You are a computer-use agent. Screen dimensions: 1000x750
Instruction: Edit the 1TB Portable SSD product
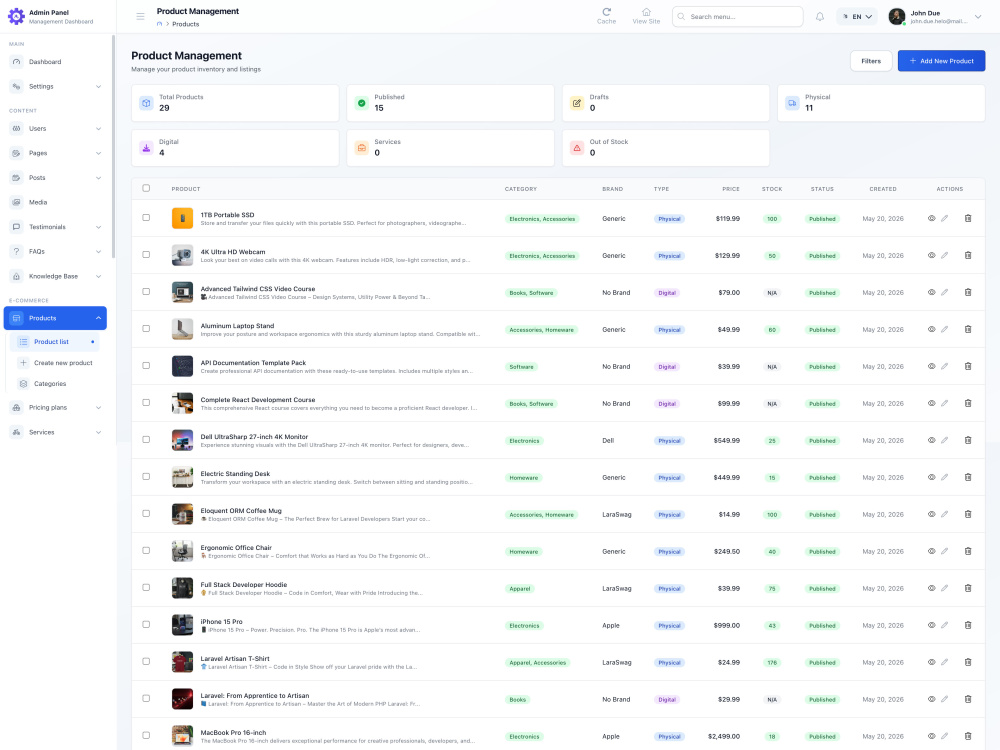click(x=945, y=218)
